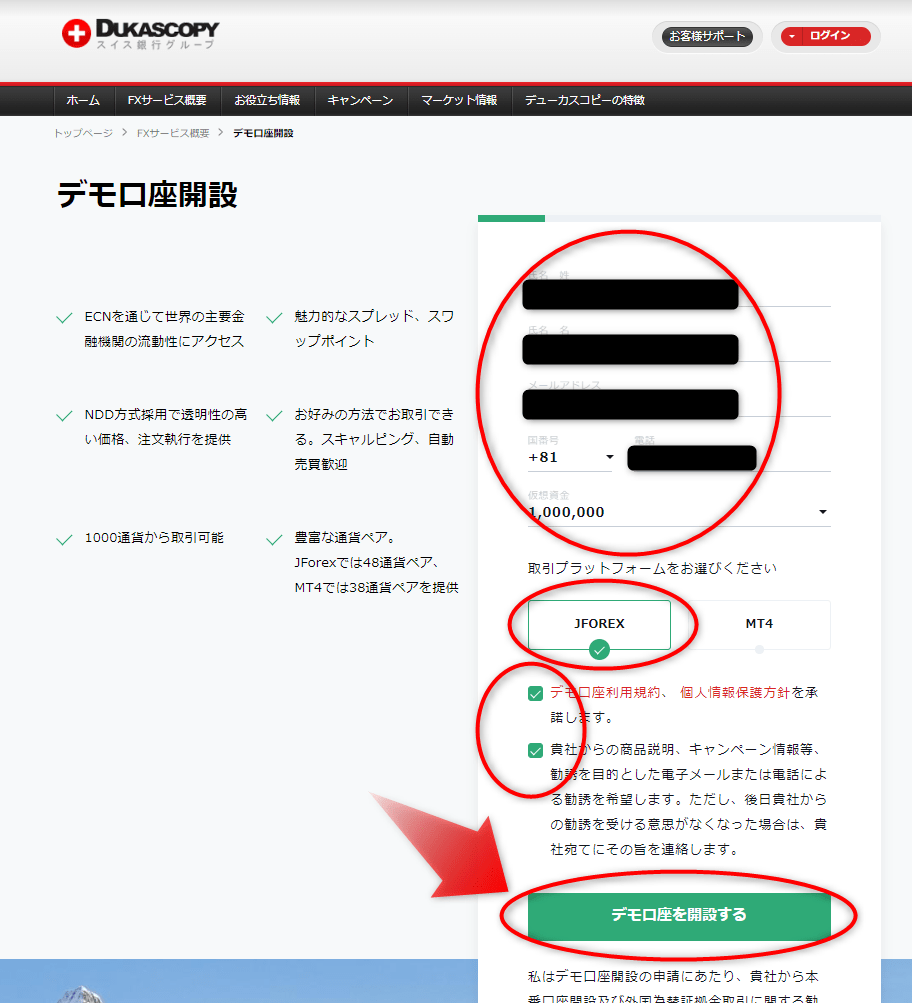Select JFOREX as the trading platform
Viewport: 912px width, 1003px height.
point(598,621)
